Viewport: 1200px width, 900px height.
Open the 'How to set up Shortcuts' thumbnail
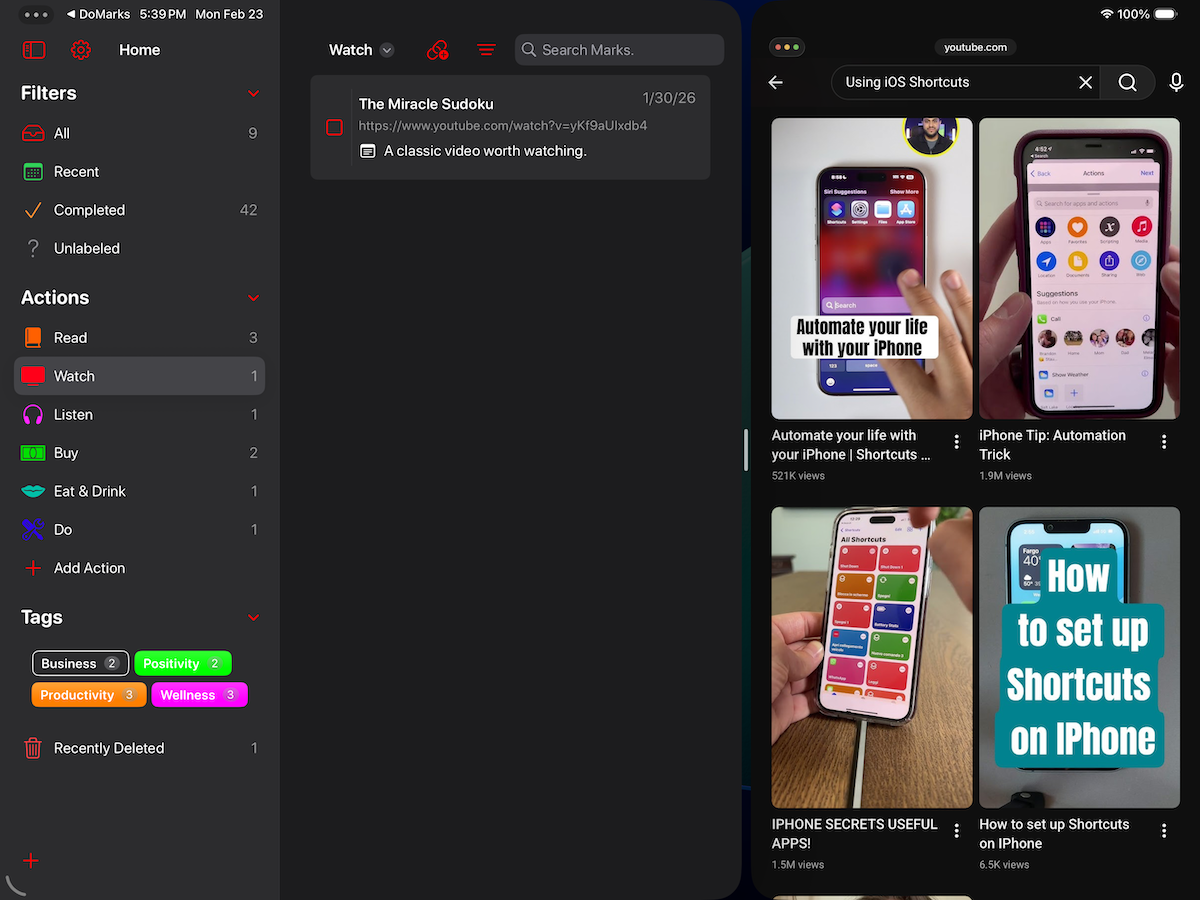pyautogui.click(x=1079, y=657)
